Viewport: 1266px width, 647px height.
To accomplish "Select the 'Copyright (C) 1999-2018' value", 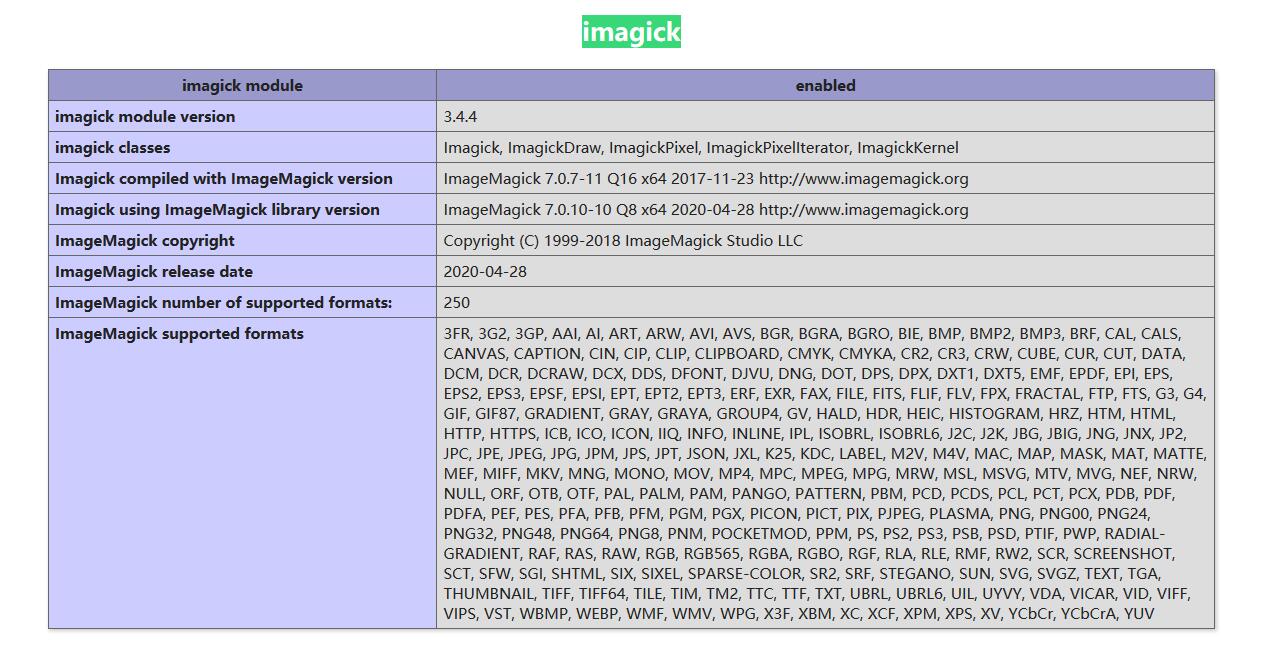I will coord(623,241).
